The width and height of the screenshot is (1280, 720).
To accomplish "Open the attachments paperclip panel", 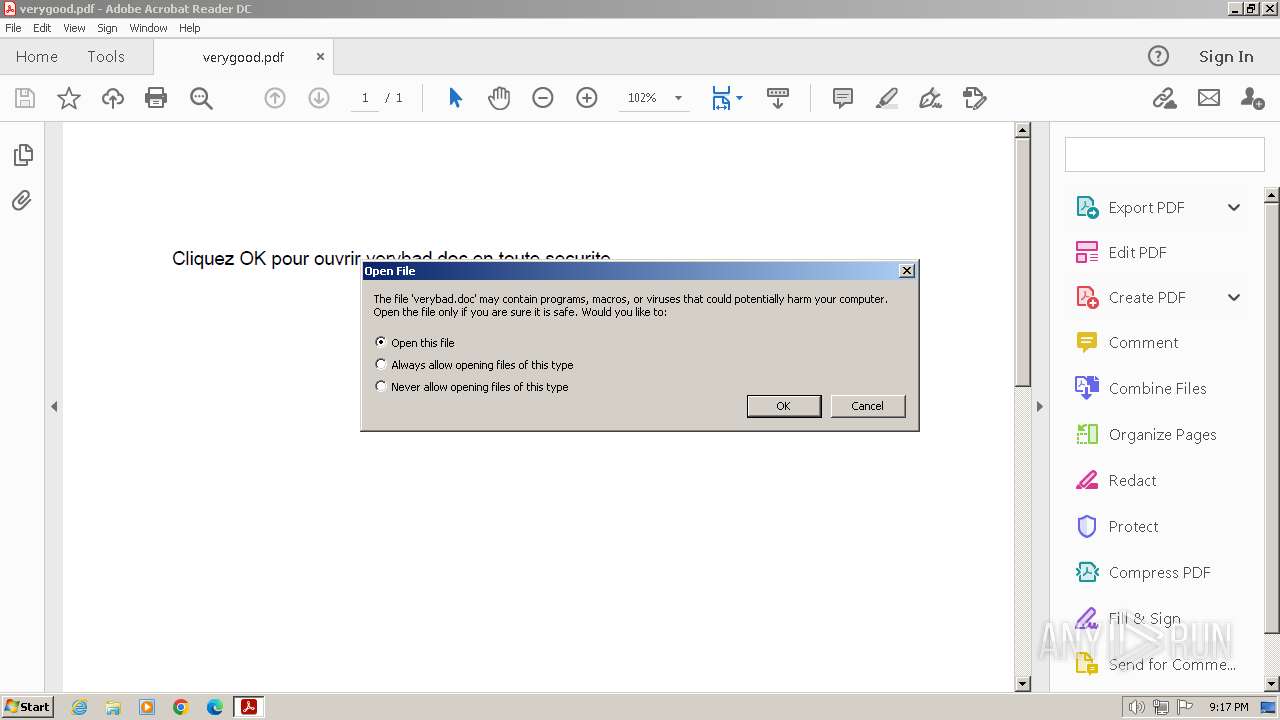I will pos(22,200).
